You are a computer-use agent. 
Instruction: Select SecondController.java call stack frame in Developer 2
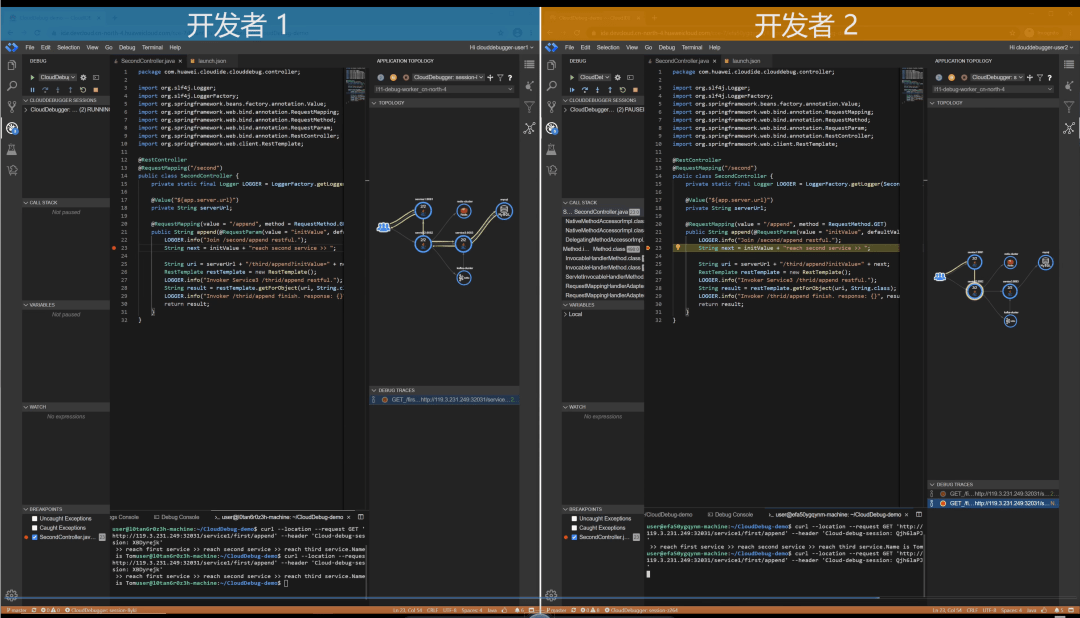(x=602, y=212)
